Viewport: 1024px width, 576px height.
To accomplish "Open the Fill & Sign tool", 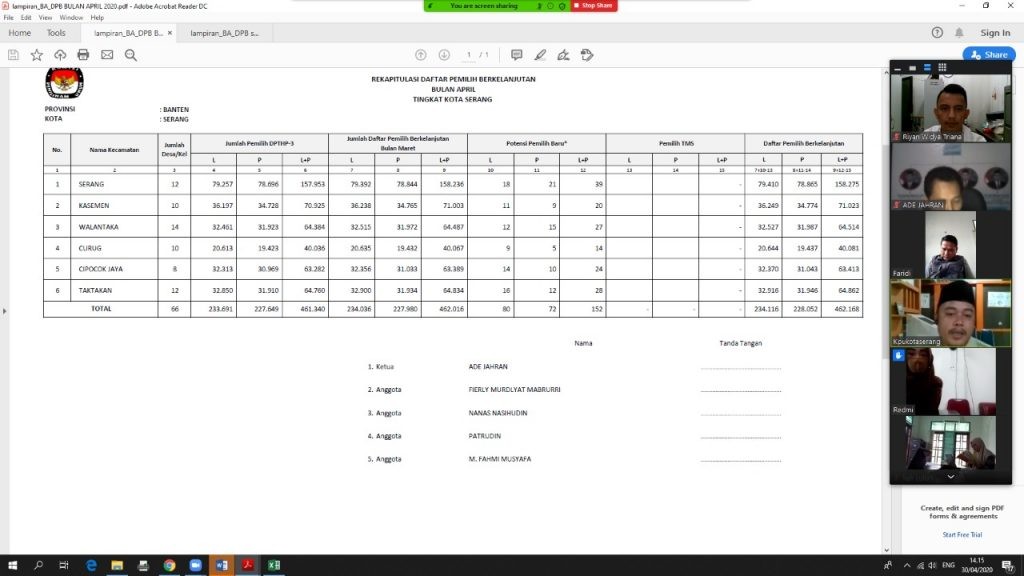I will [x=563, y=55].
